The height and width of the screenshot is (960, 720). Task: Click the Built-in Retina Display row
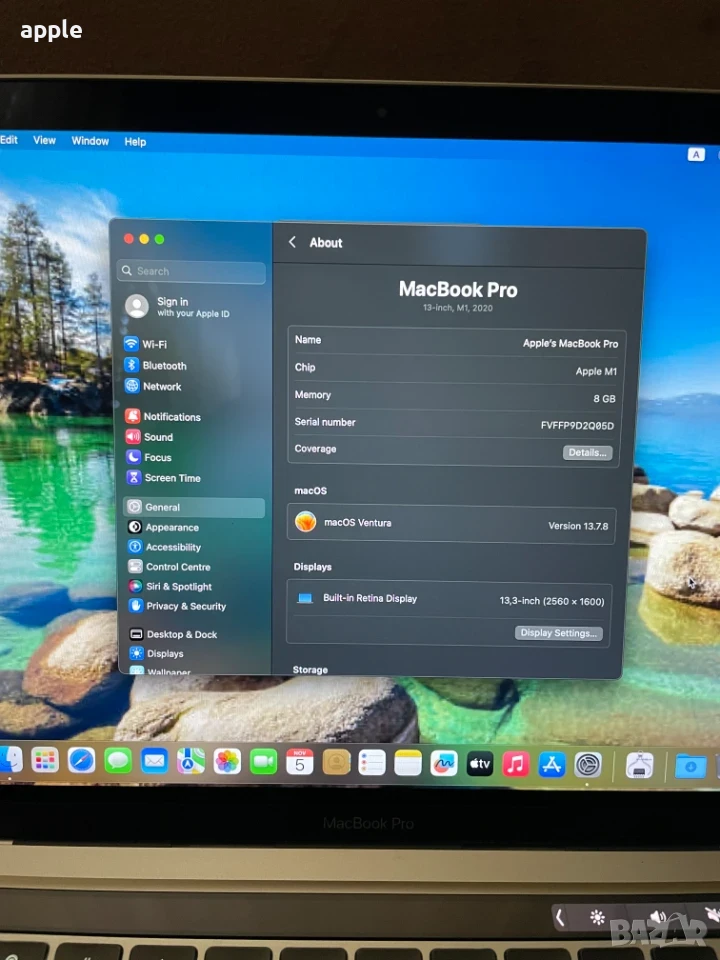[x=449, y=599]
